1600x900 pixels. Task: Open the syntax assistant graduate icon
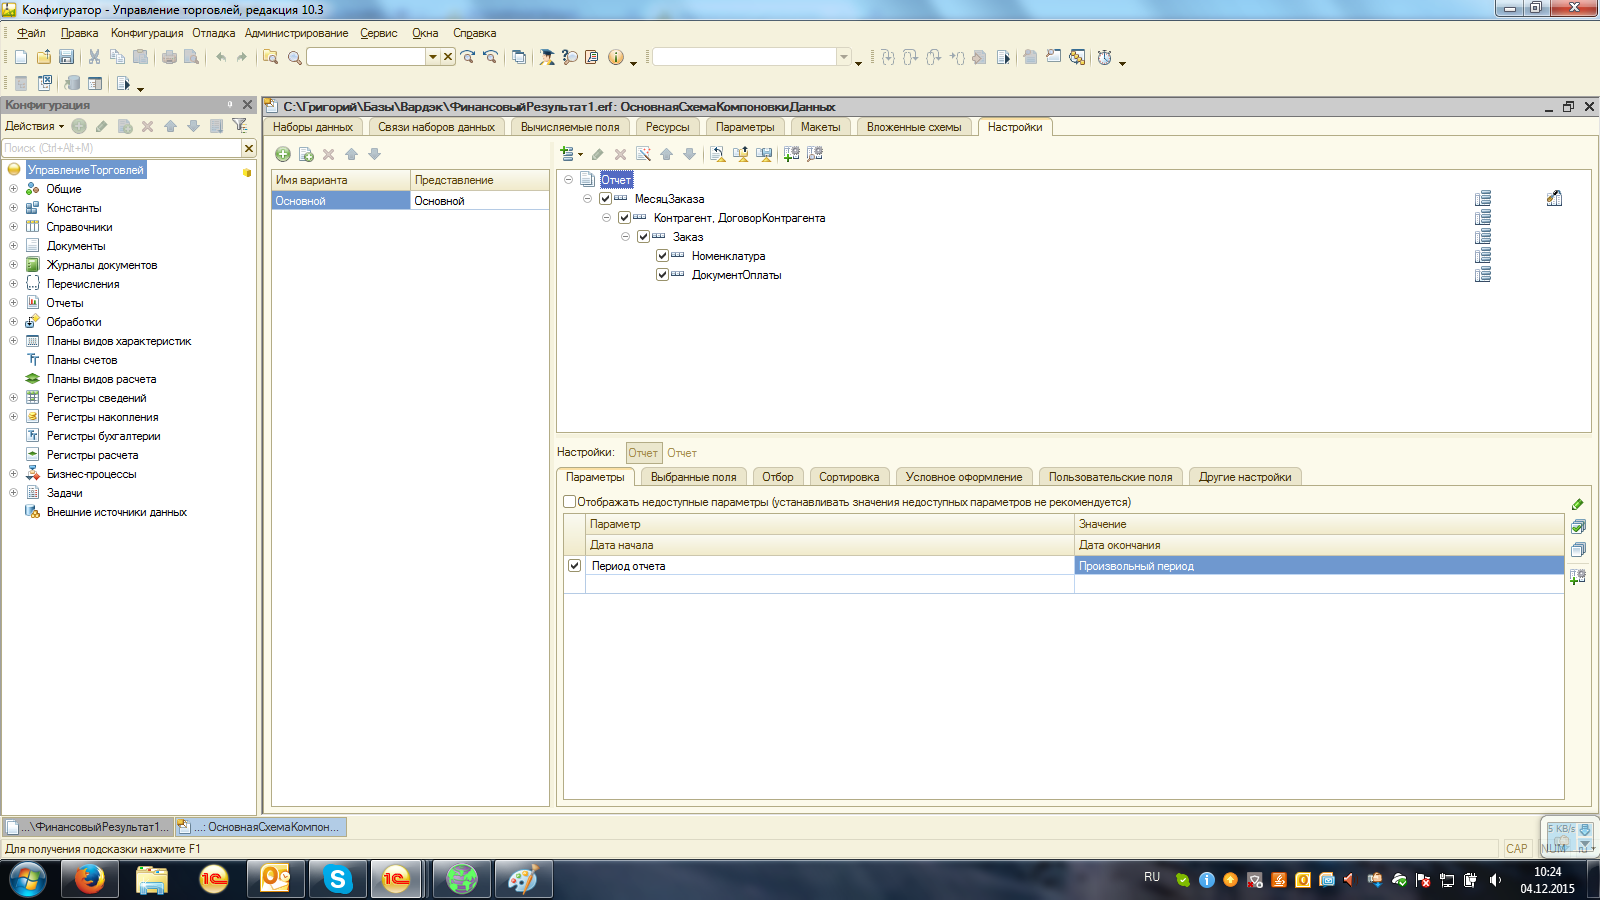pyautogui.click(x=547, y=57)
